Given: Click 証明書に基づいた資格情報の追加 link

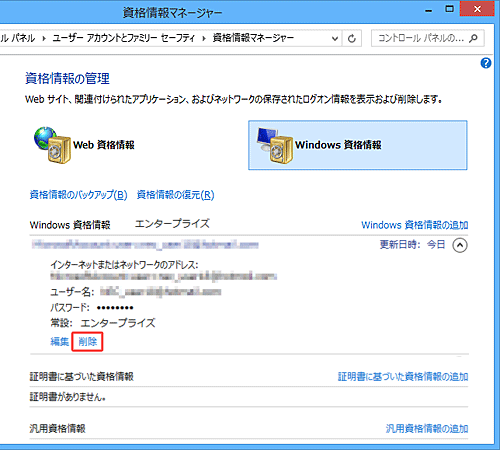Looking at the screenshot, I should pyautogui.click(x=403, y=377).
